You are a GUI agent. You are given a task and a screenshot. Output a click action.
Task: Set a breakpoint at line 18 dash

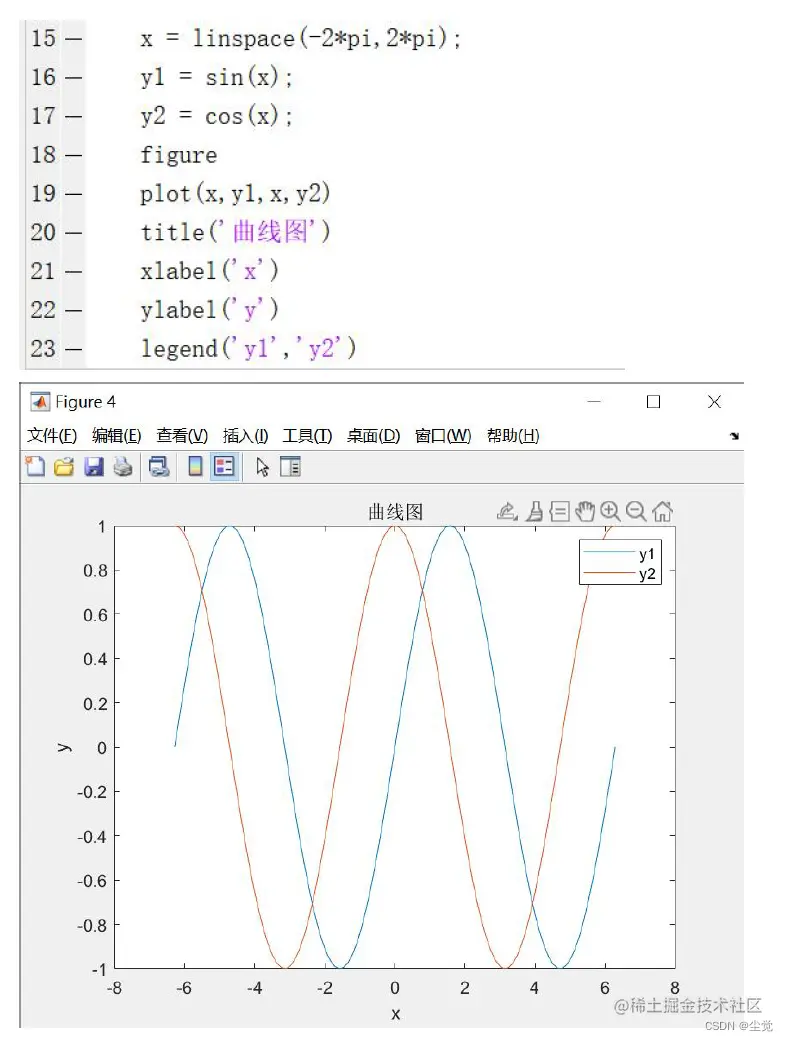tap(74, 155)
